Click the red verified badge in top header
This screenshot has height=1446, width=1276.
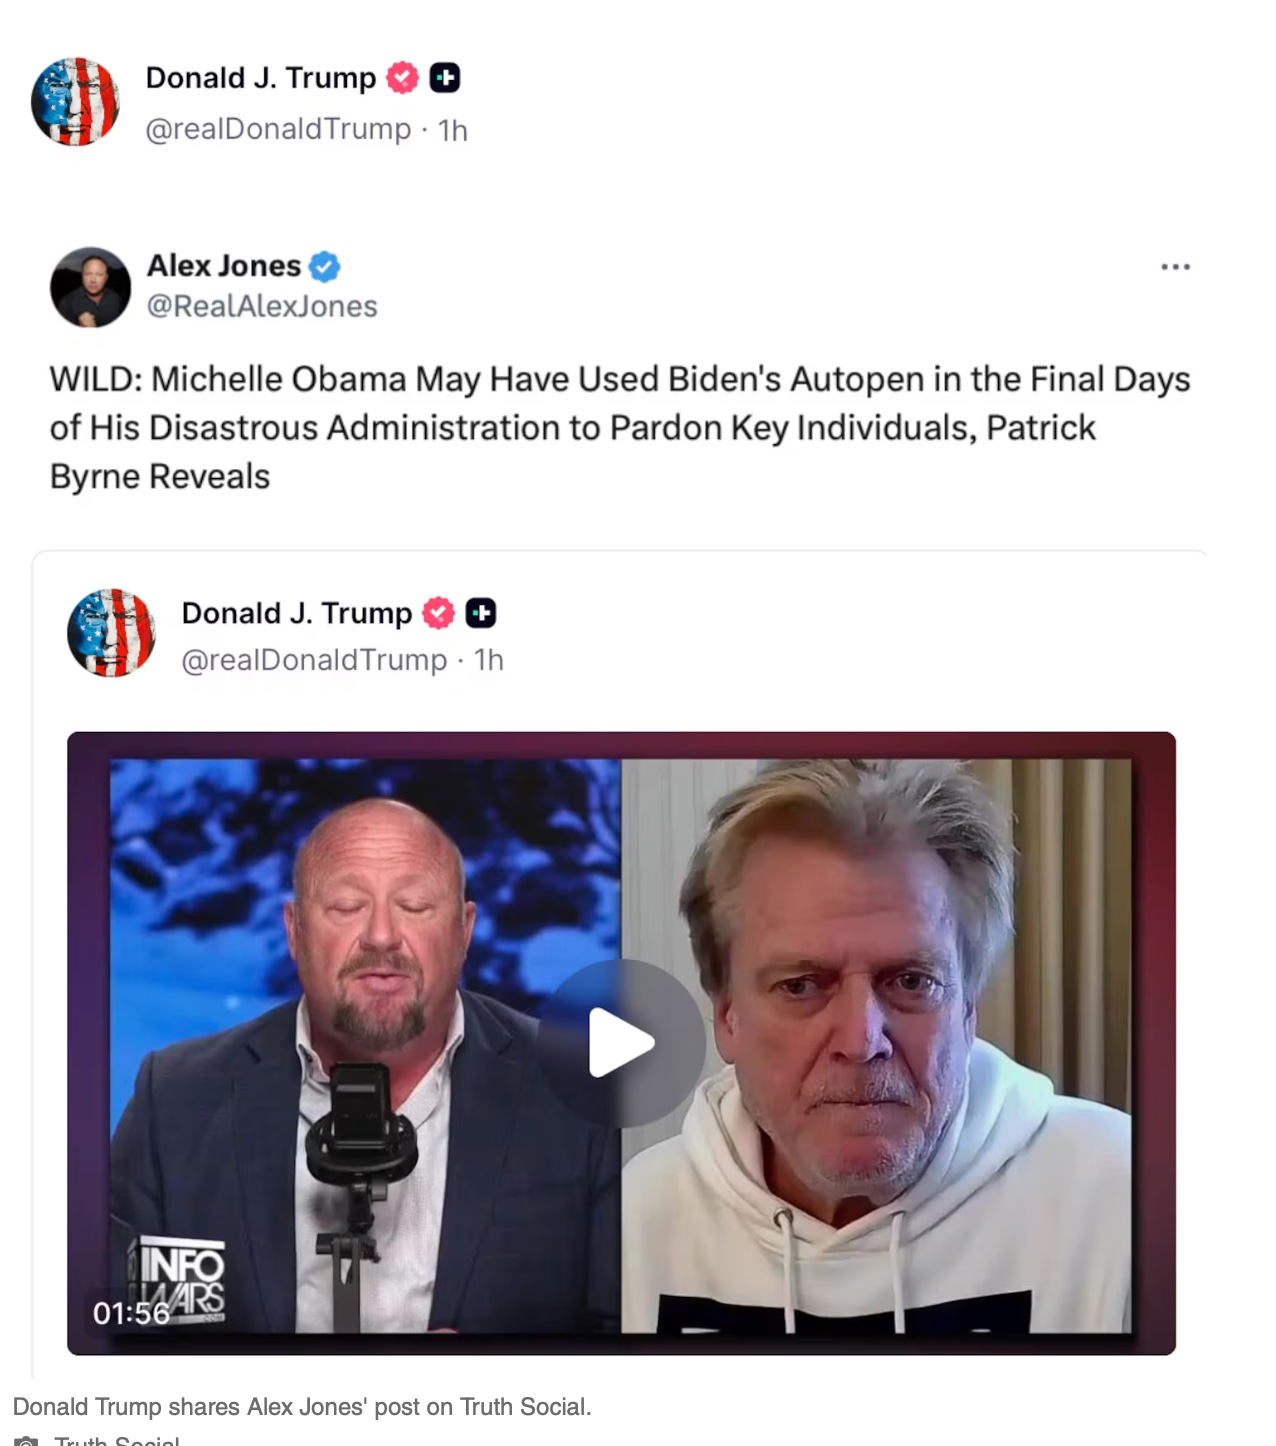[402, 77]
